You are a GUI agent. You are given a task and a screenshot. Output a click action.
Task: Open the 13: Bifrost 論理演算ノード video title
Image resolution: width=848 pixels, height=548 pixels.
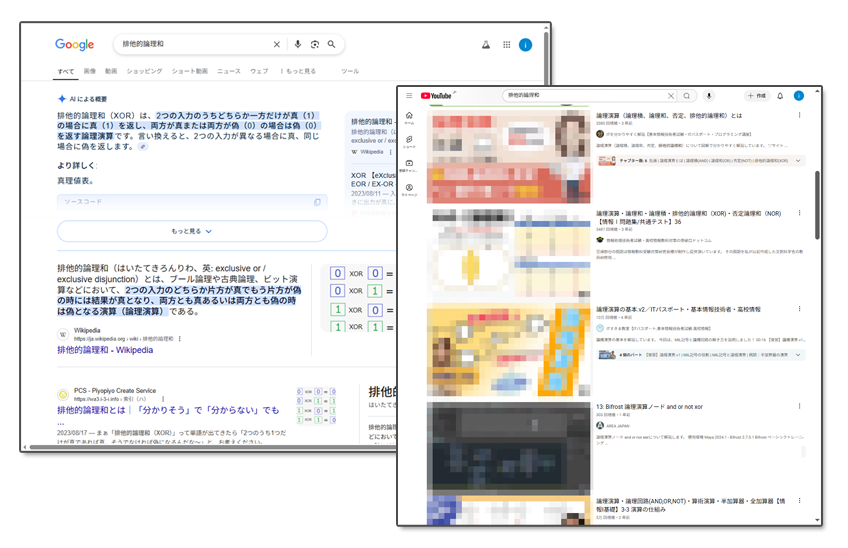649,407
